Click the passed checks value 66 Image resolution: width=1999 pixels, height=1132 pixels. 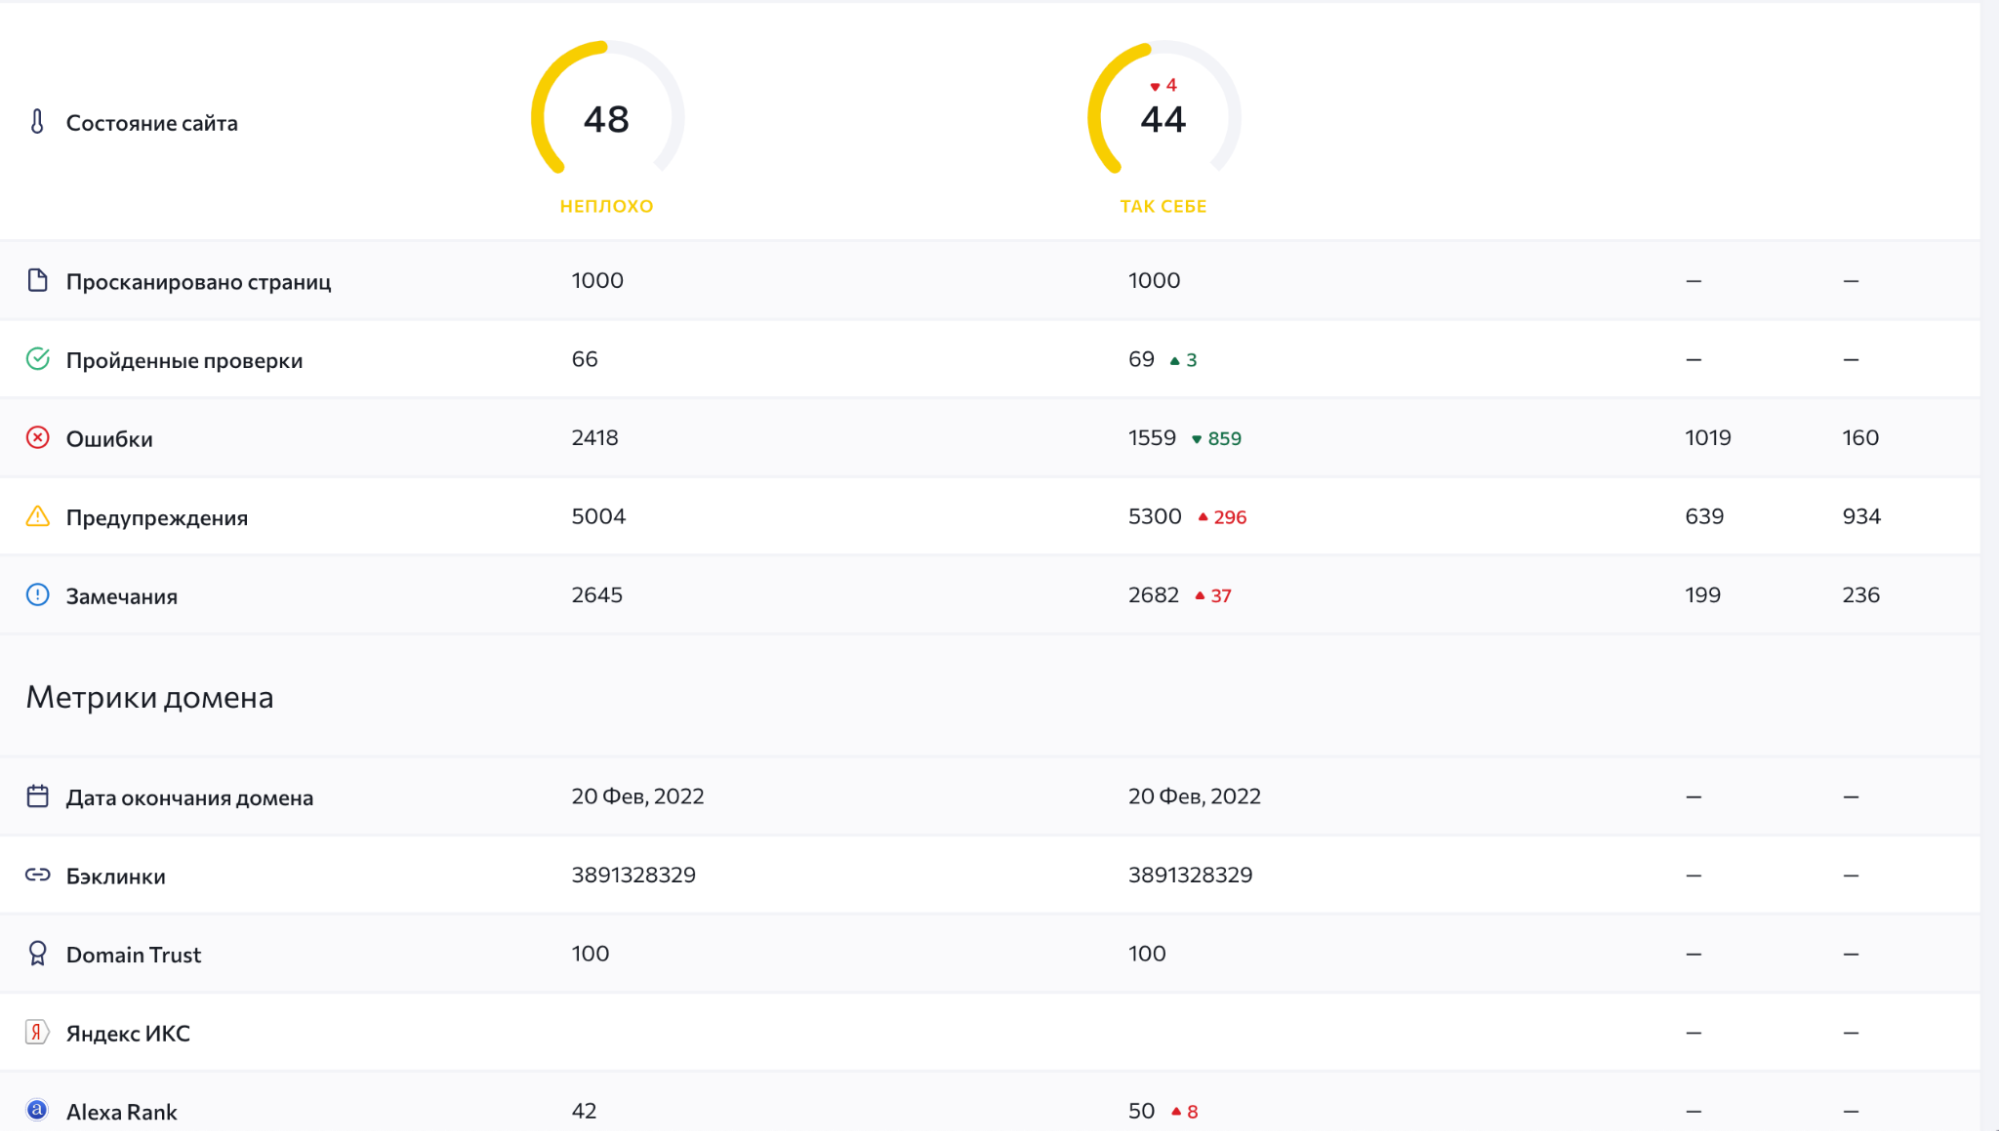585,358
